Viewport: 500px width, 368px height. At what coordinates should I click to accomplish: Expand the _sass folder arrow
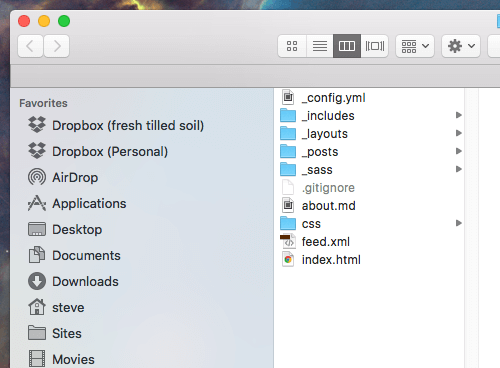459,169
